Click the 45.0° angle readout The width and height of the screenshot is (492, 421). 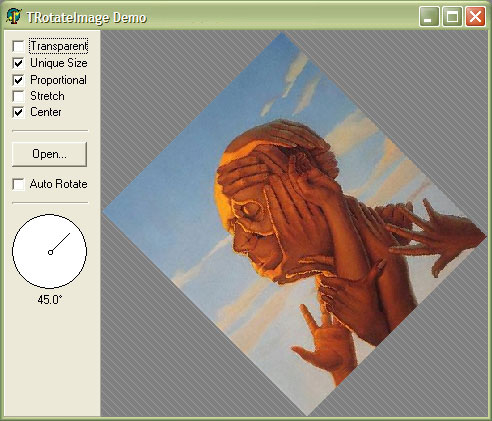50,300
